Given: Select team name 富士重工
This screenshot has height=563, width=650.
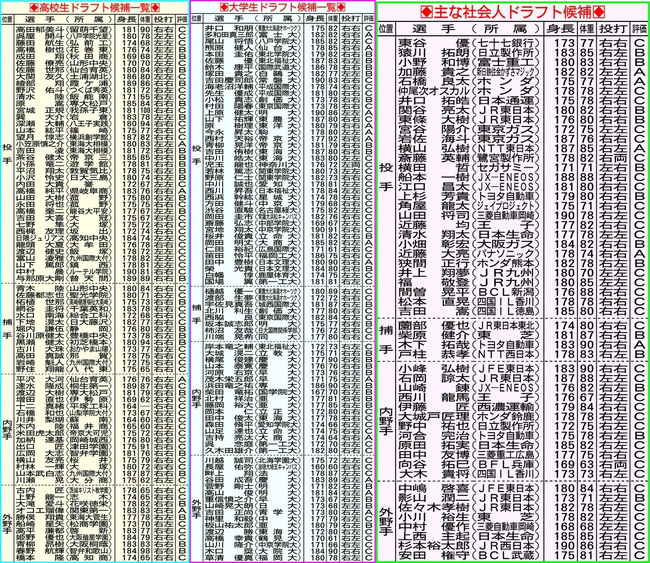Looking at the screenshot, I should [506, 62].
